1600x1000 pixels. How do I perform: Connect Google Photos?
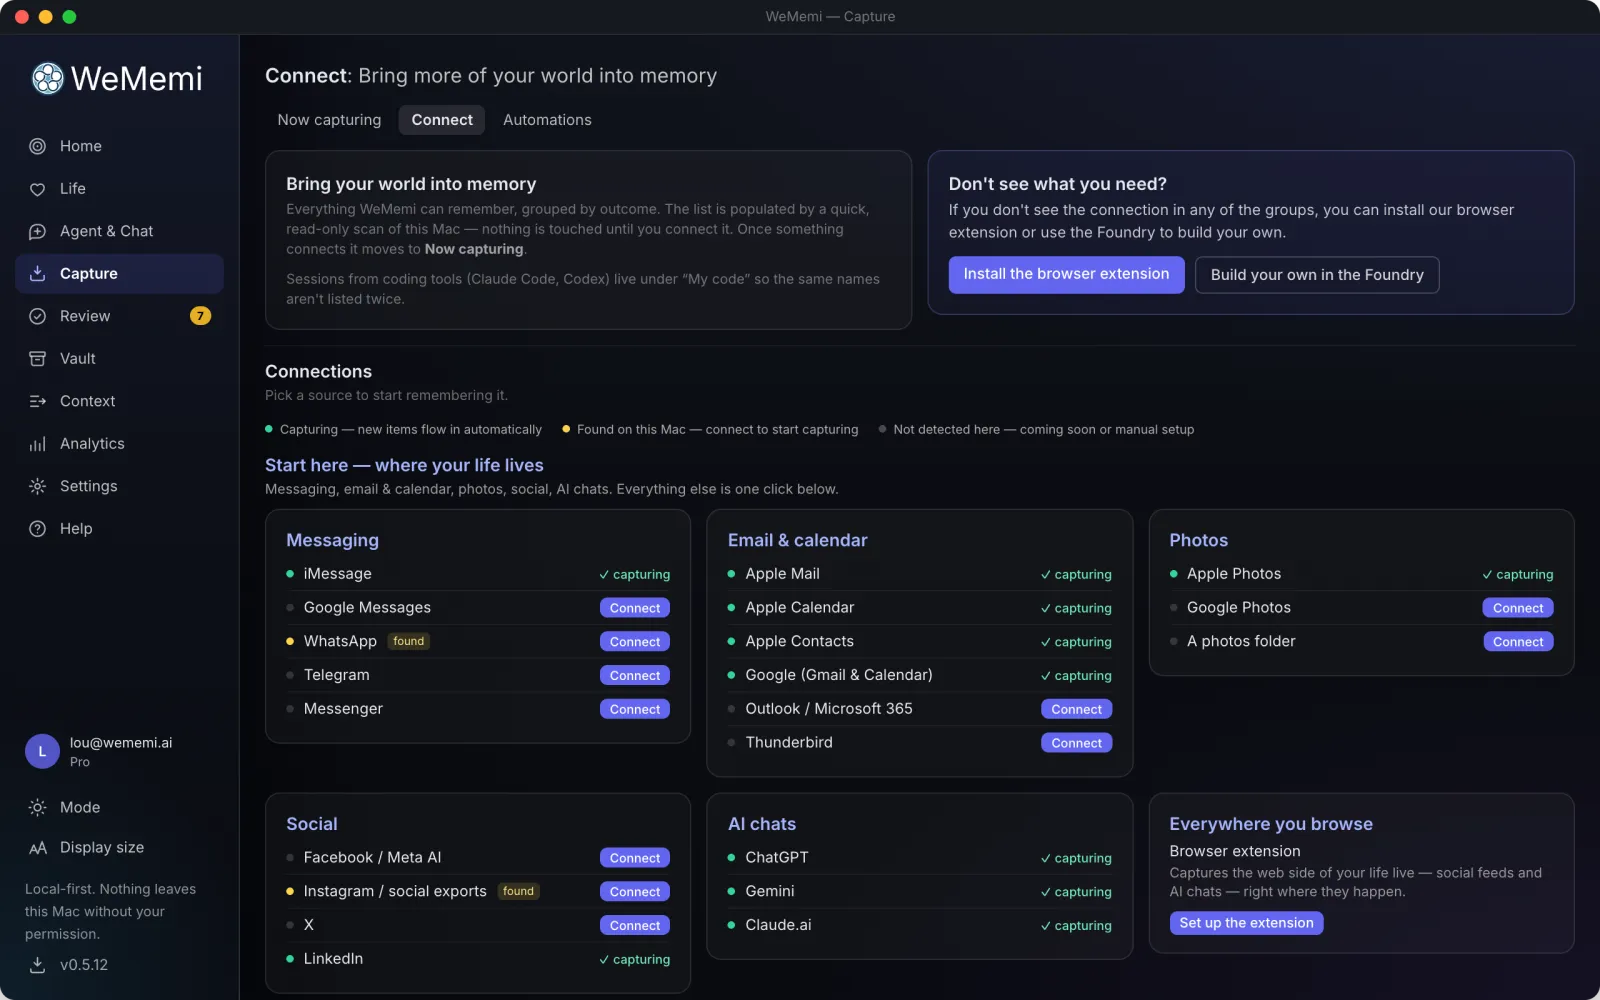pyautogui.click(x=1518, y=608)
